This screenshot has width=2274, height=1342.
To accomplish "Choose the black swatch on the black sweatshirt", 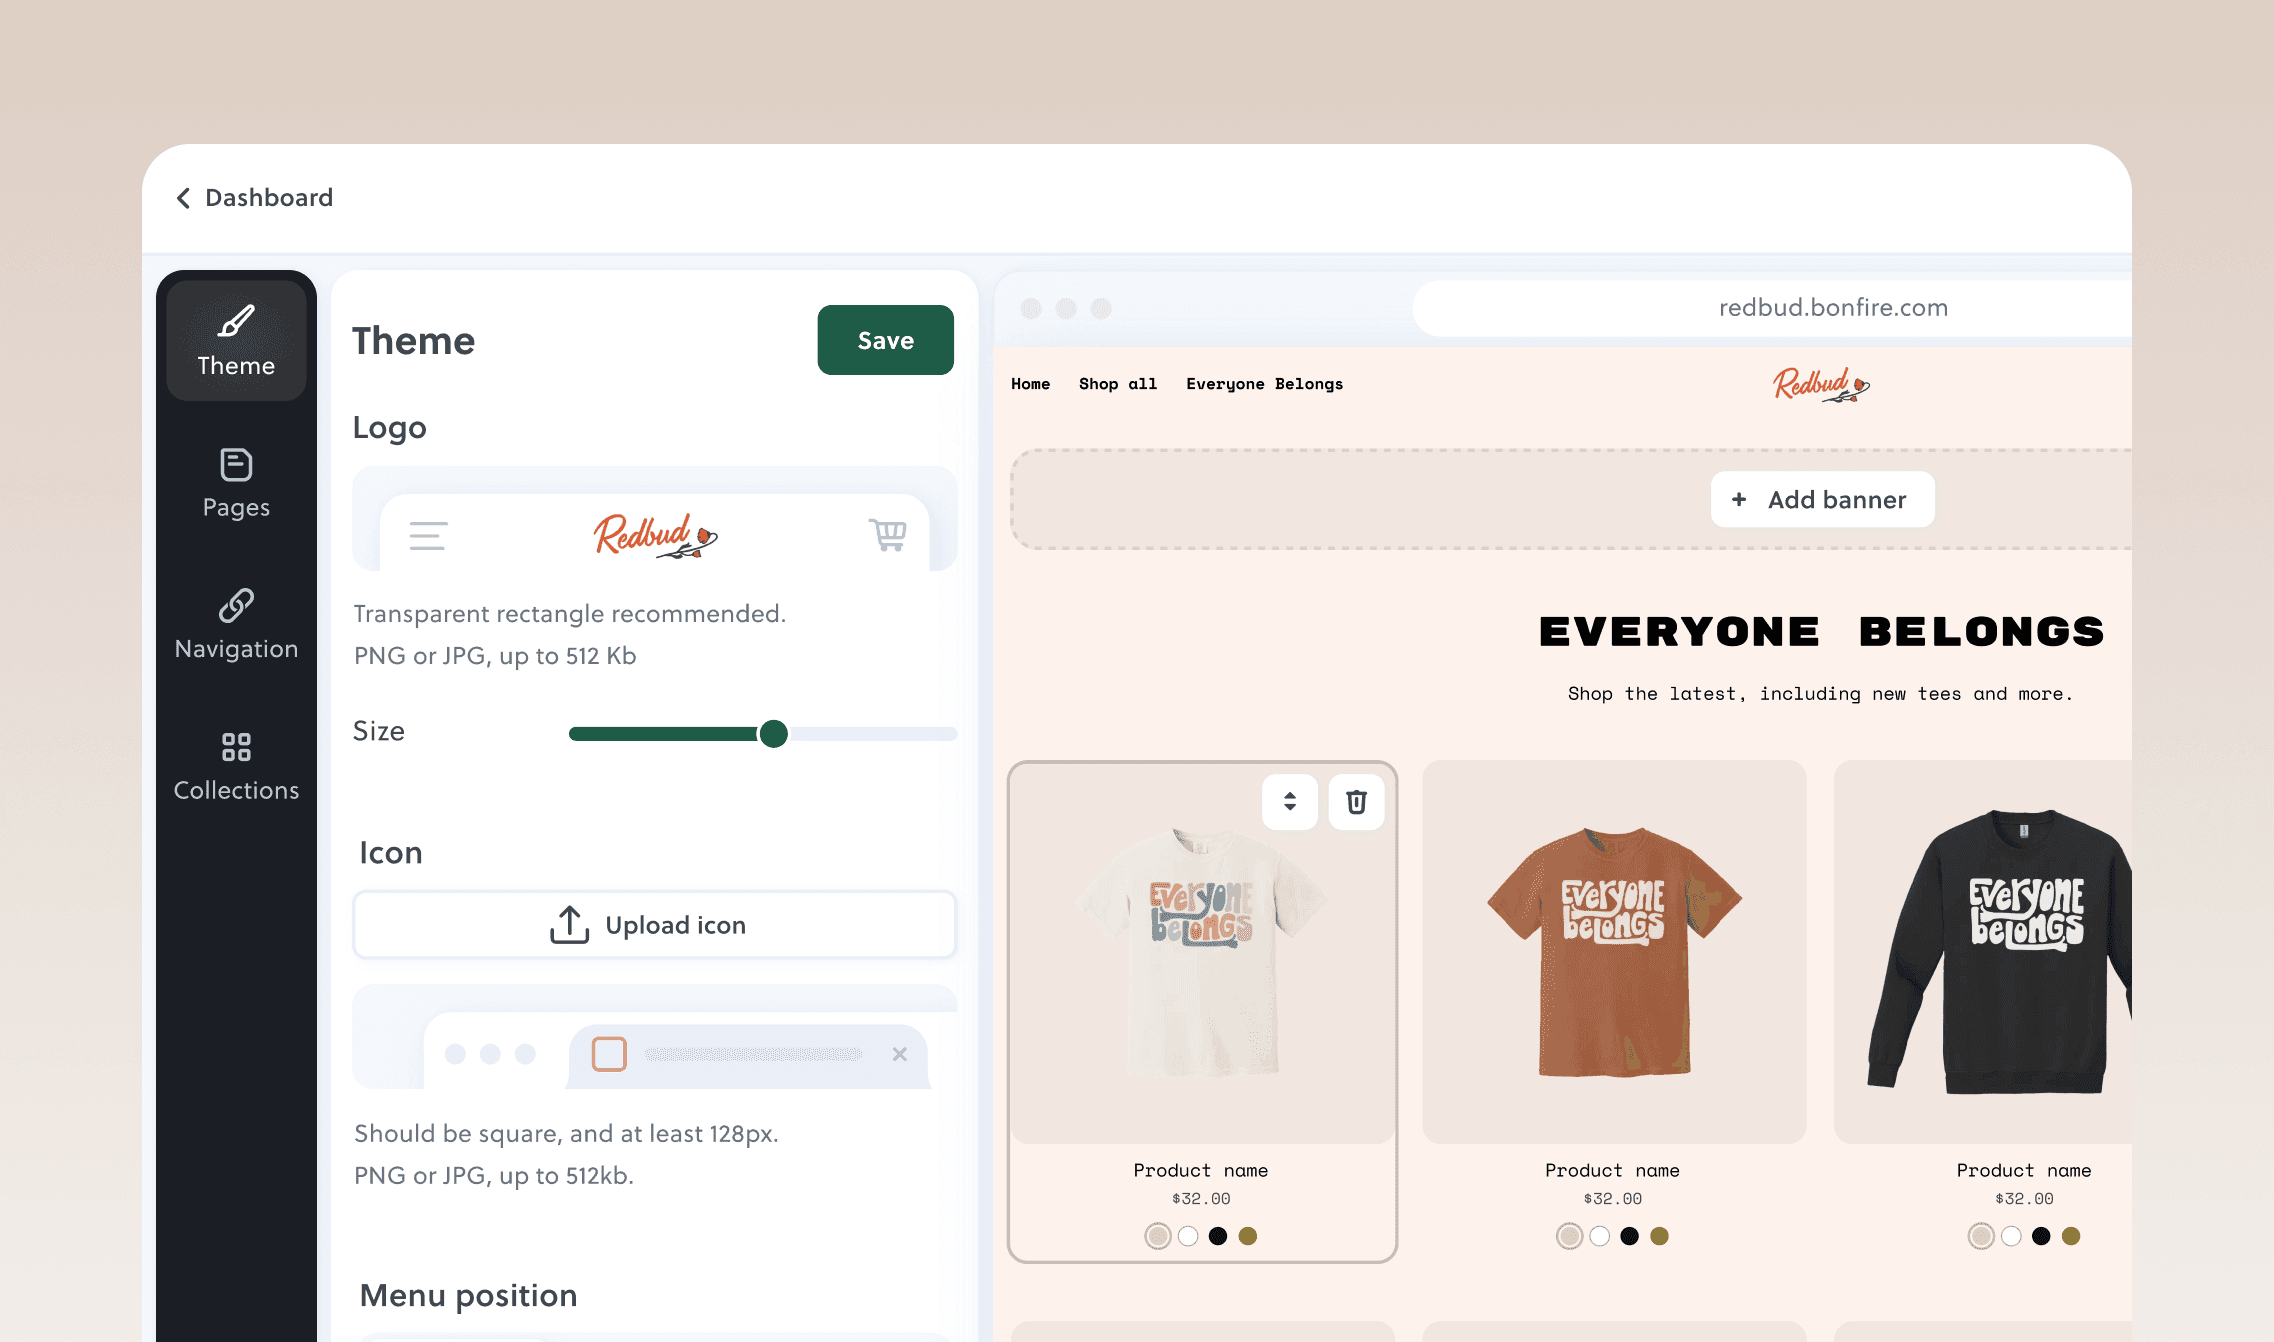I will 2041,1236.
